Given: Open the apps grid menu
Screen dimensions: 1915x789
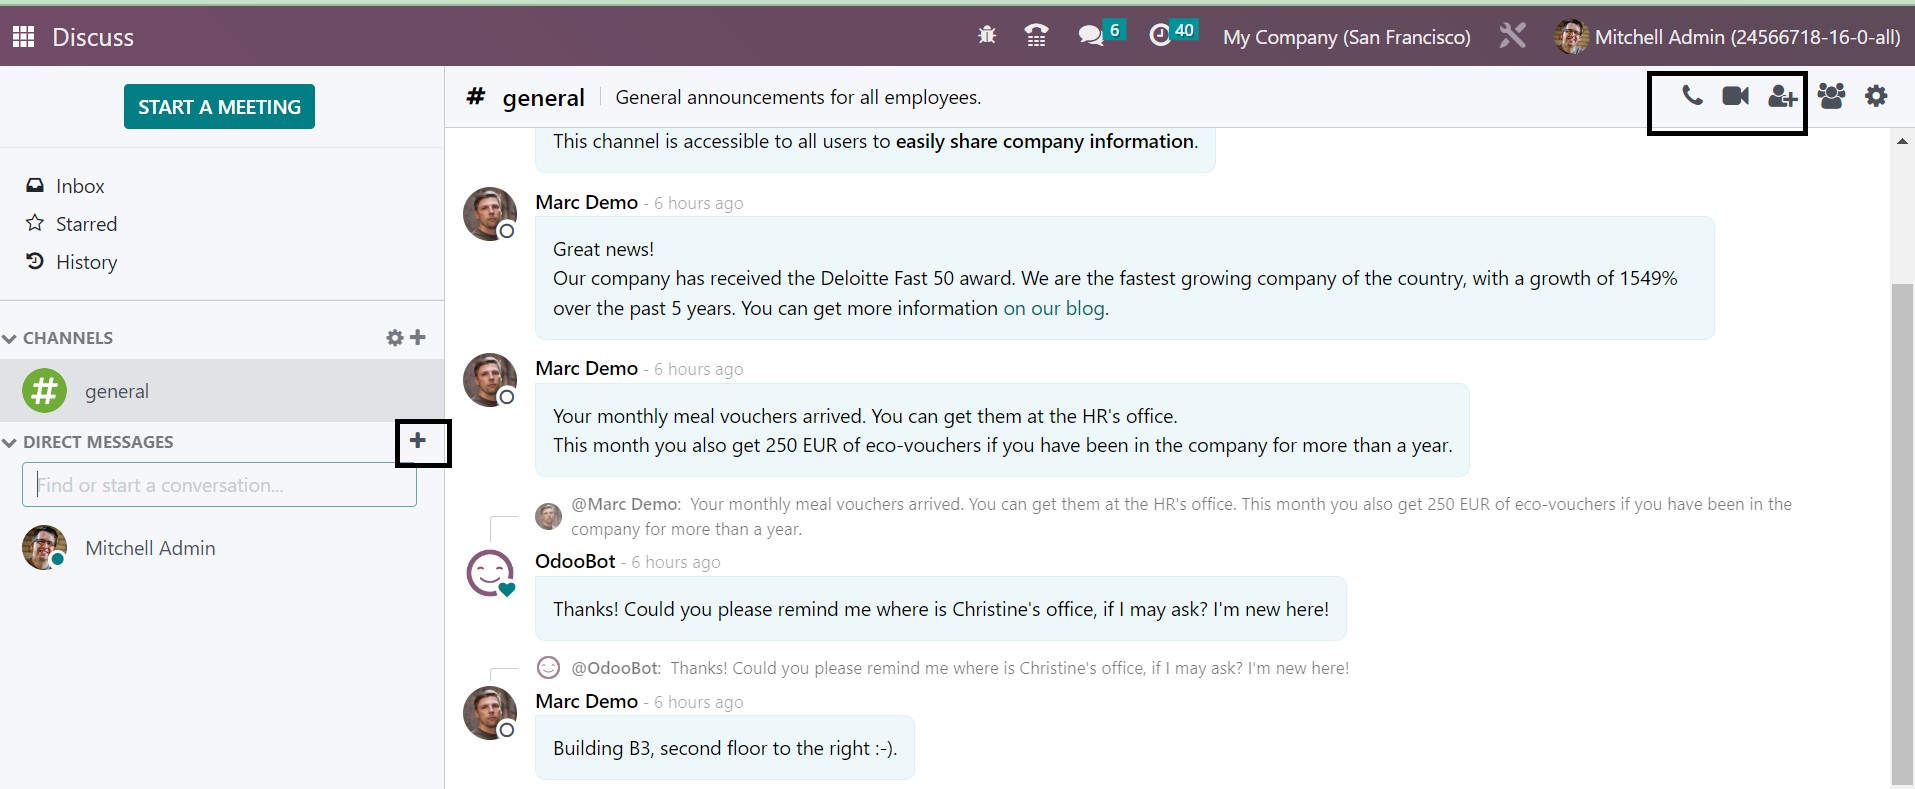Looking at the screenshot, I should click(x=23, y=37).
